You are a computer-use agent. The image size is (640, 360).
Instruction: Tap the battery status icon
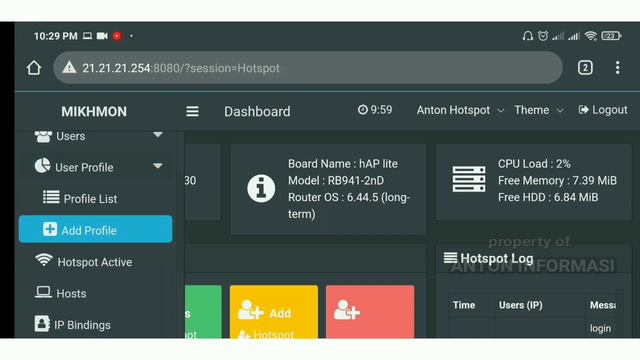(611, 36)
